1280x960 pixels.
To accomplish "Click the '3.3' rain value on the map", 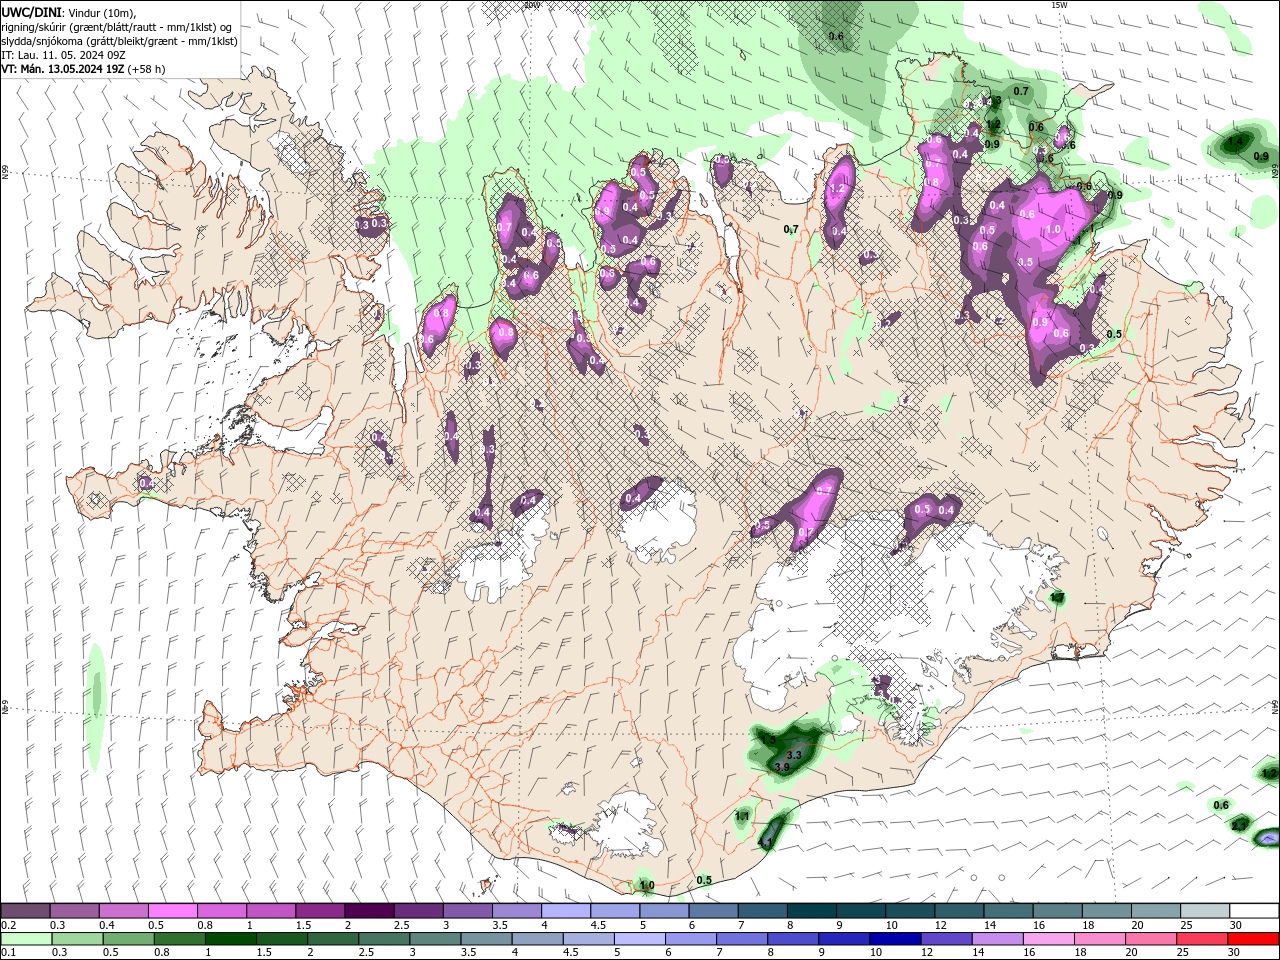I will pos(796,754).
